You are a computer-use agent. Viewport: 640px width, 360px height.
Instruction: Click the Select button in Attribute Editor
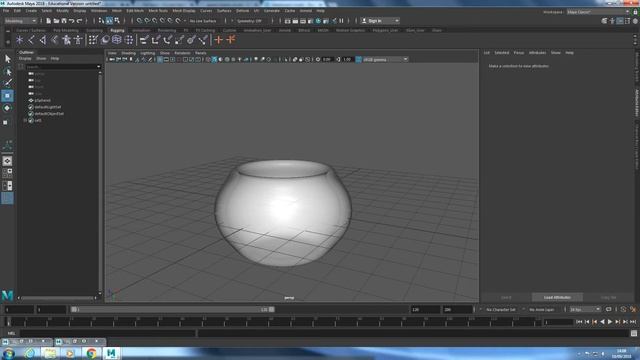tap(506, 298)
